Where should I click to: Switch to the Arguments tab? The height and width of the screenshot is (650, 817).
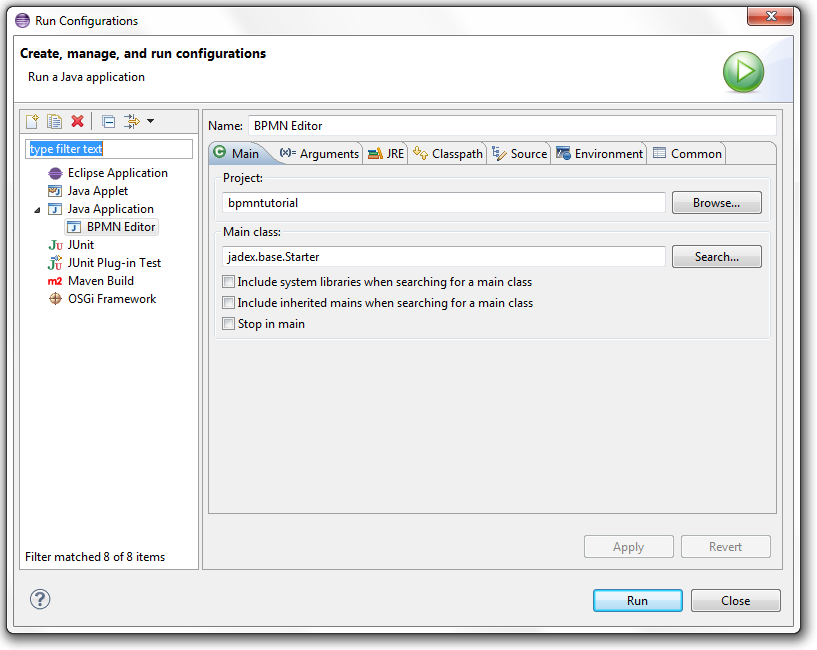[319, 153]
